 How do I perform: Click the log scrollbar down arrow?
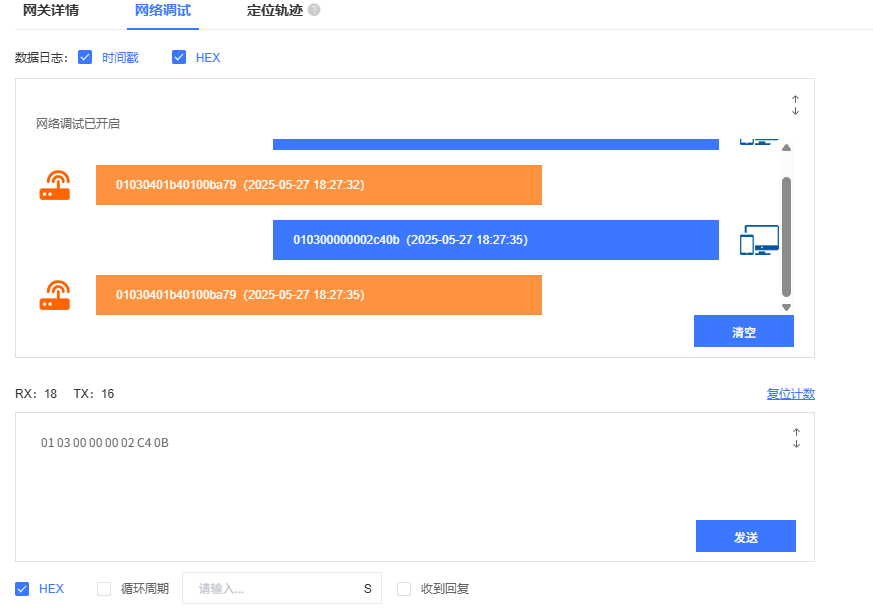coord(786,307)
